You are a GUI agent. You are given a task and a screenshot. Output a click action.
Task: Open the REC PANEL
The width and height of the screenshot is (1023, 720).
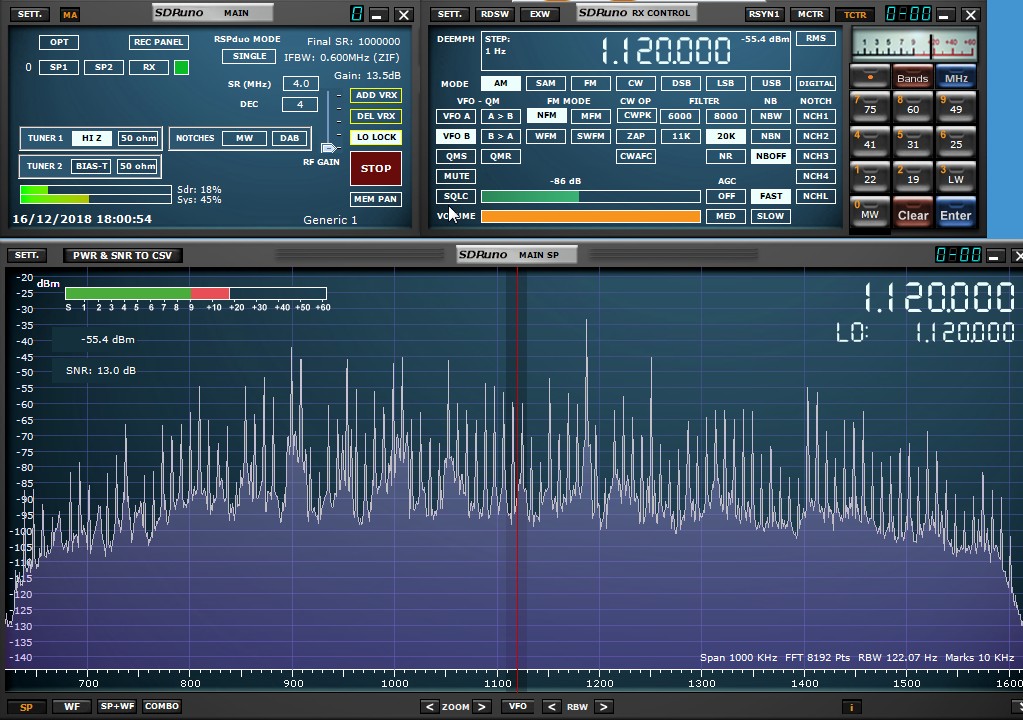coord(159,42)
